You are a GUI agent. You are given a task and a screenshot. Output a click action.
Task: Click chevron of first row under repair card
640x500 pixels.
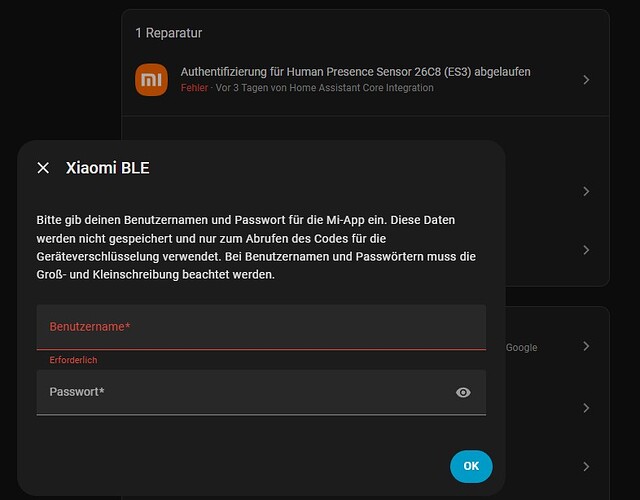586,191
